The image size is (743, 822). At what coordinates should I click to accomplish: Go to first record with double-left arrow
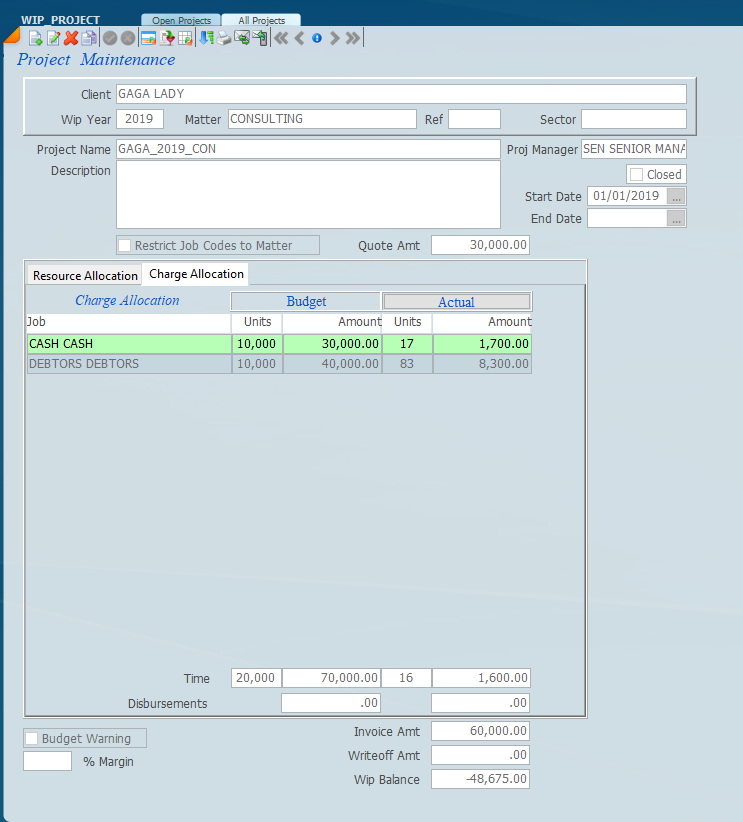click(x=281, y=38)
